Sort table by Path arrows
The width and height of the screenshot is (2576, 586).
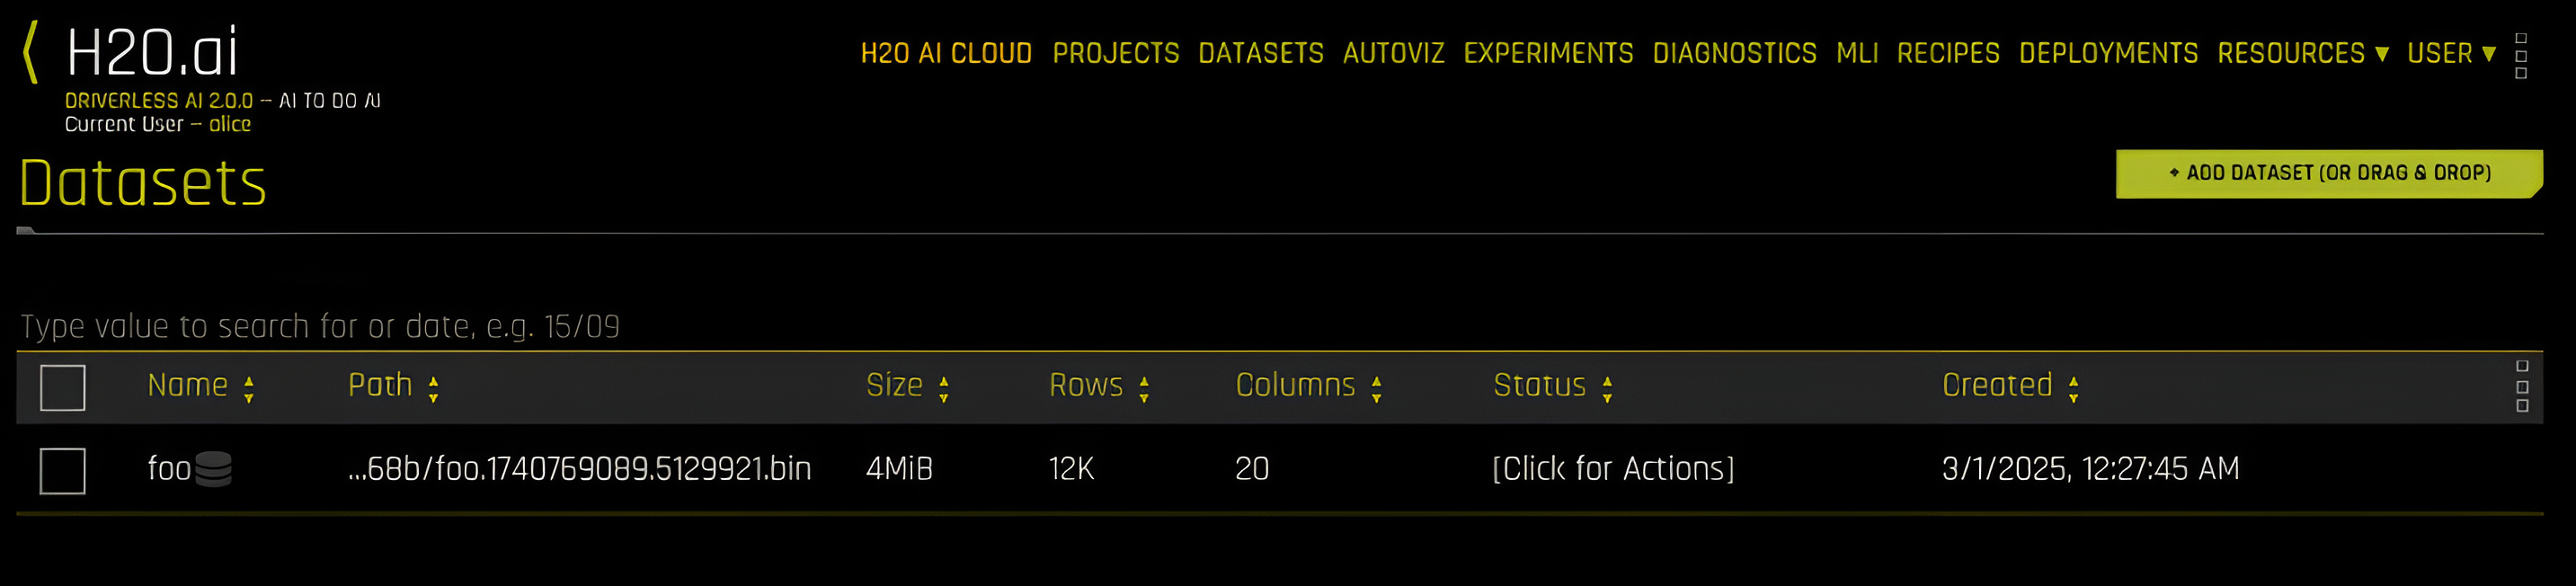(433, 389)
